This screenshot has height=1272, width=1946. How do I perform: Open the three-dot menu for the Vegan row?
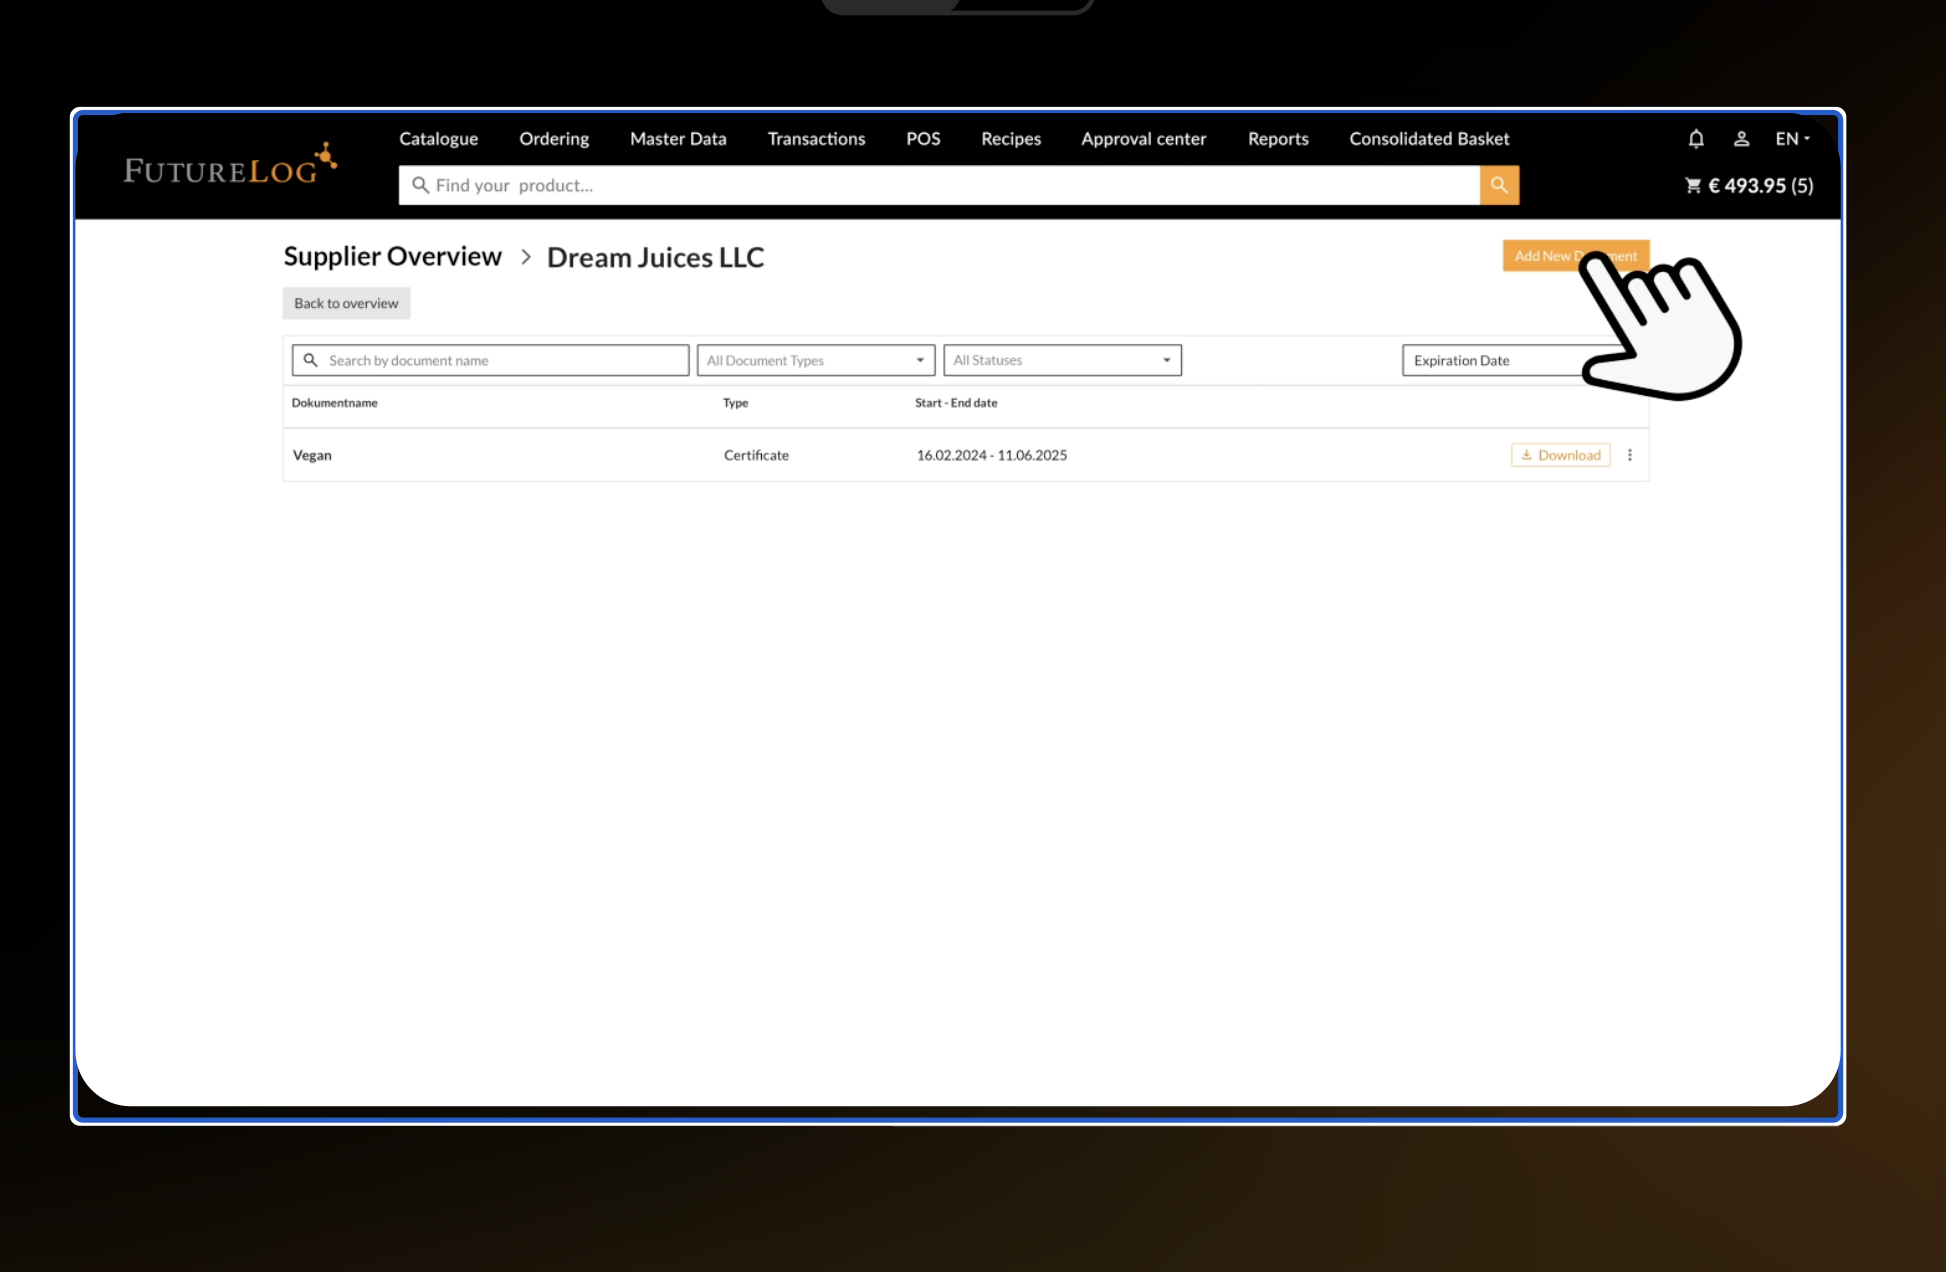tap(1630, 455)
